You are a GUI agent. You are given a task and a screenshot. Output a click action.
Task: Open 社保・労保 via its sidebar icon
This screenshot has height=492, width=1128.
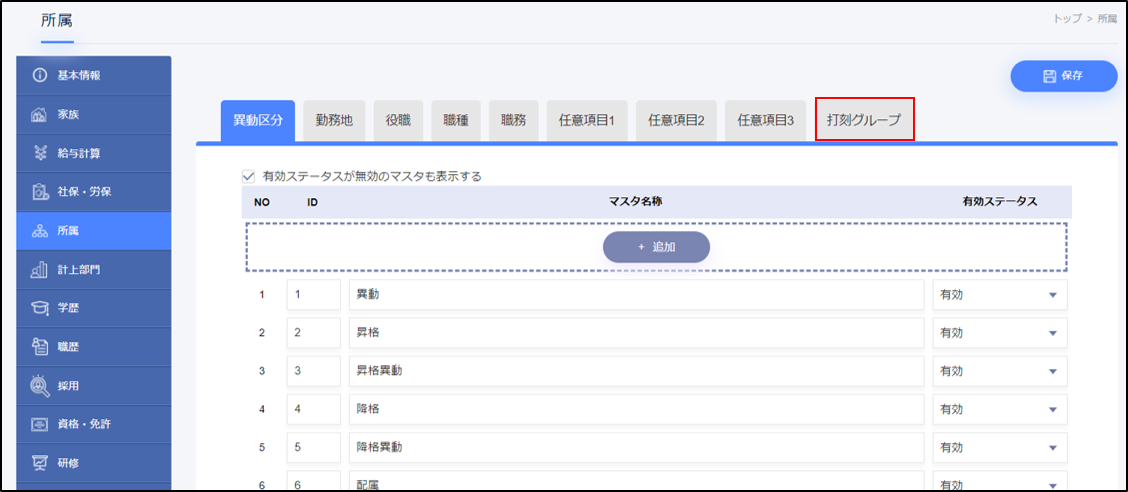coord(40,192)
